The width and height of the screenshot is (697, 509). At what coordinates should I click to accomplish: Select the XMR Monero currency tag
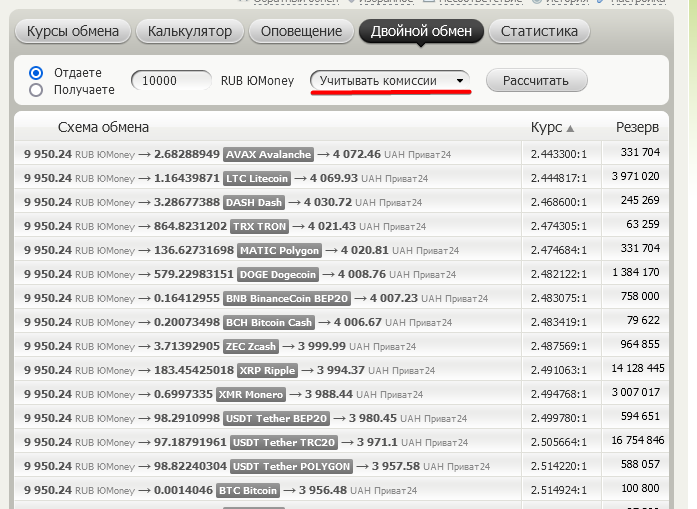point(251,394)
